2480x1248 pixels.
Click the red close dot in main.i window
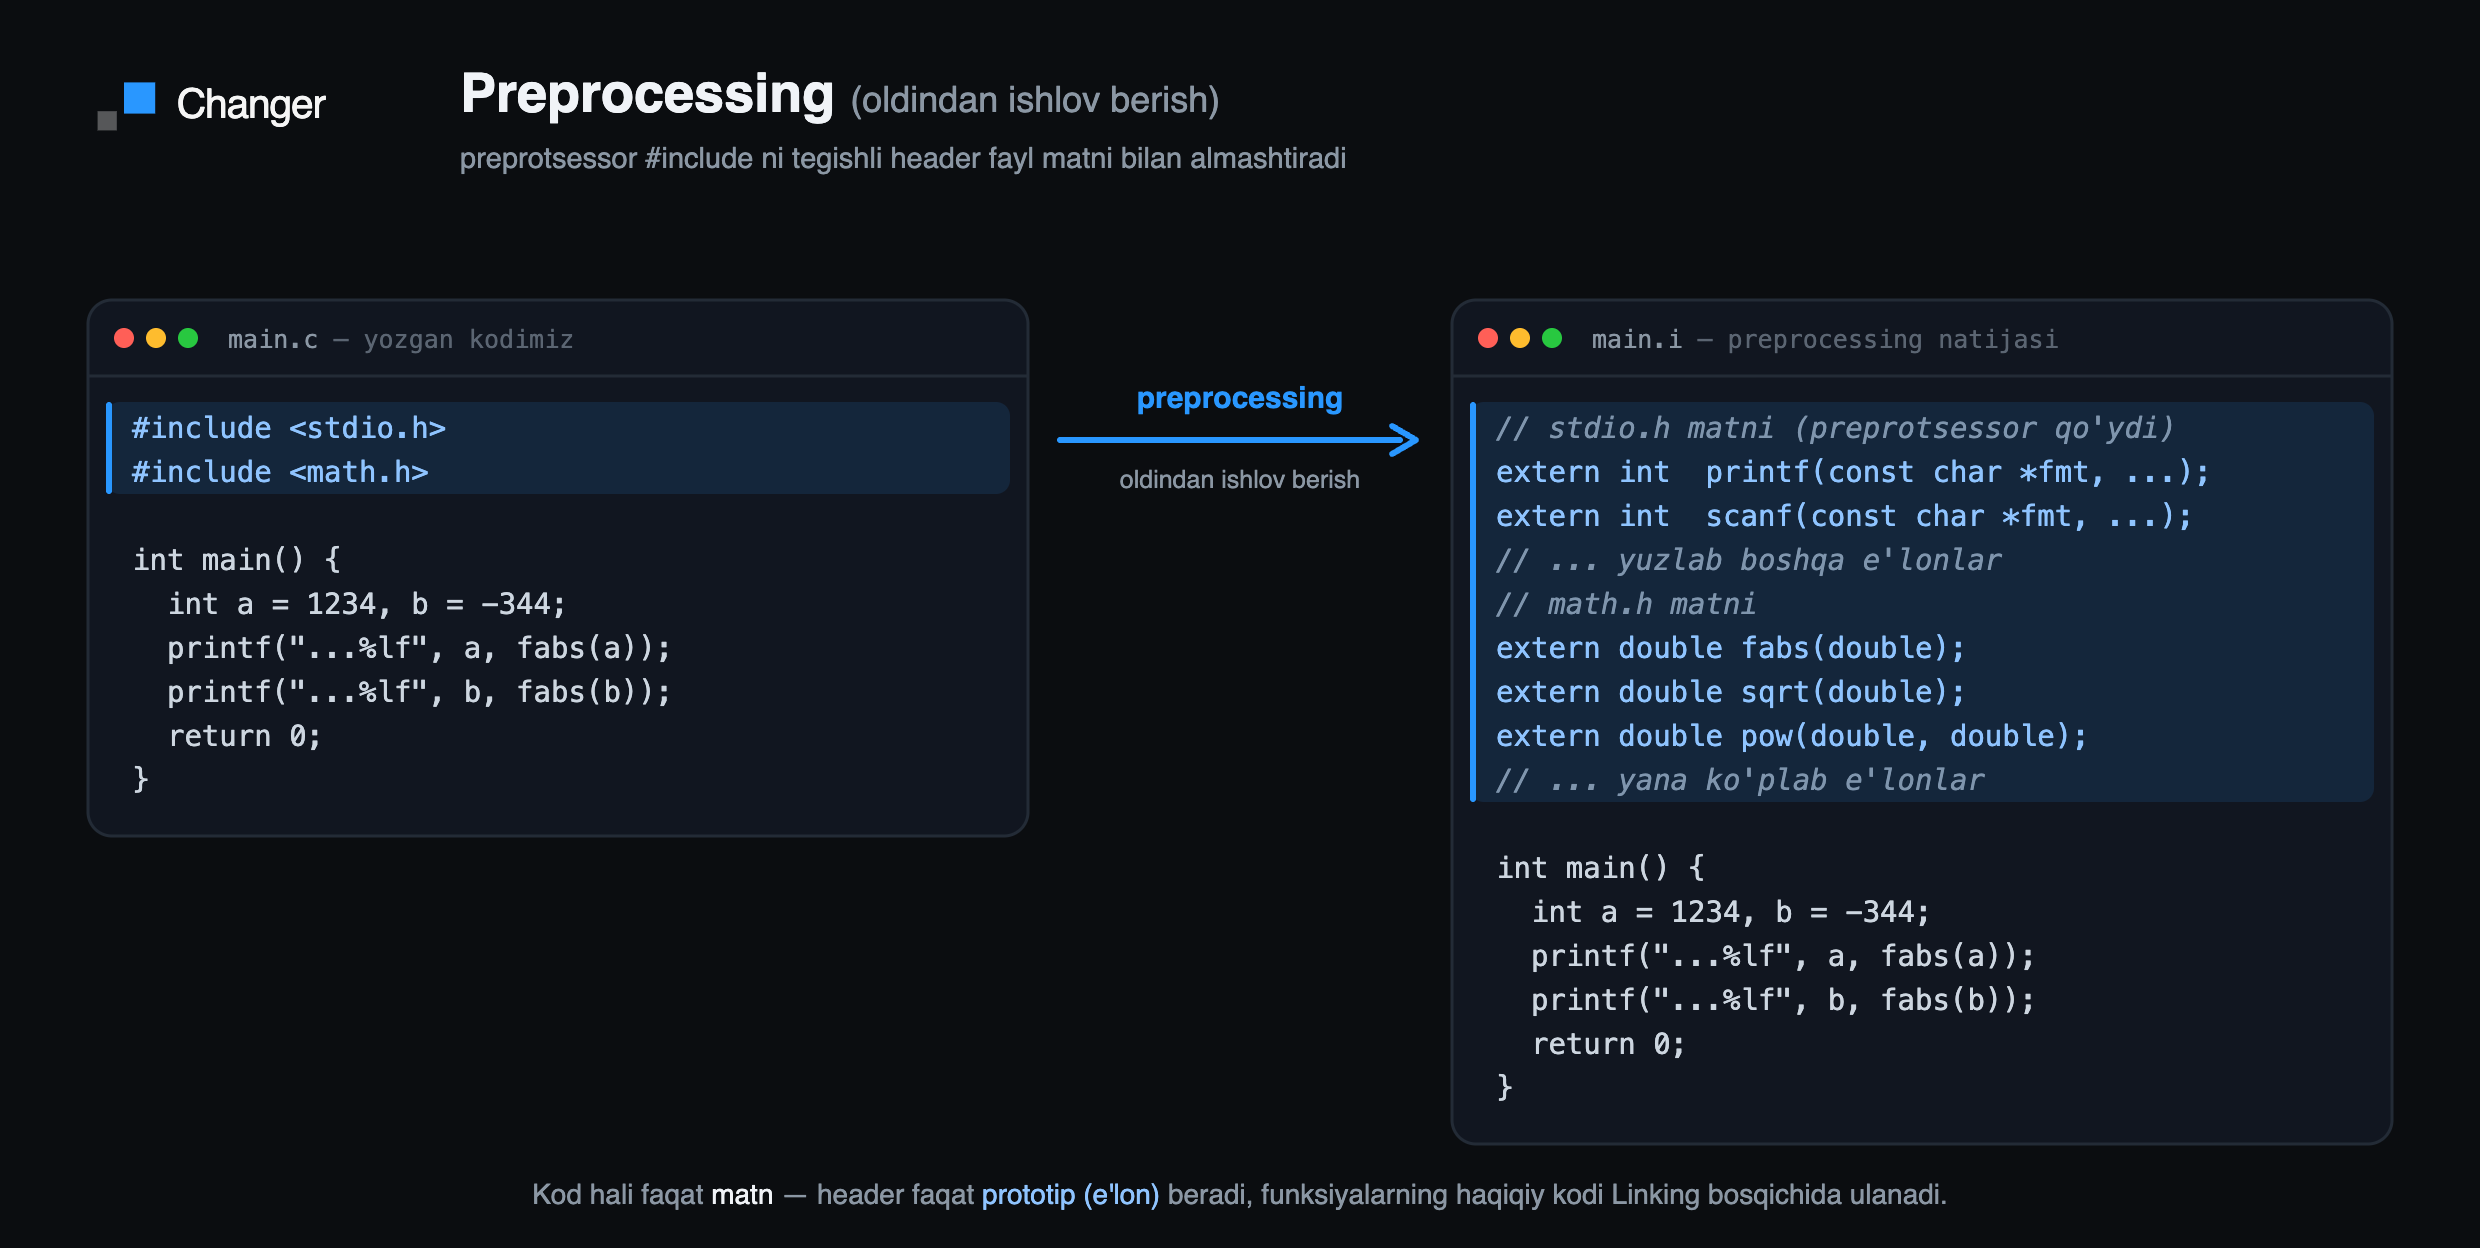coord(1488,338)
